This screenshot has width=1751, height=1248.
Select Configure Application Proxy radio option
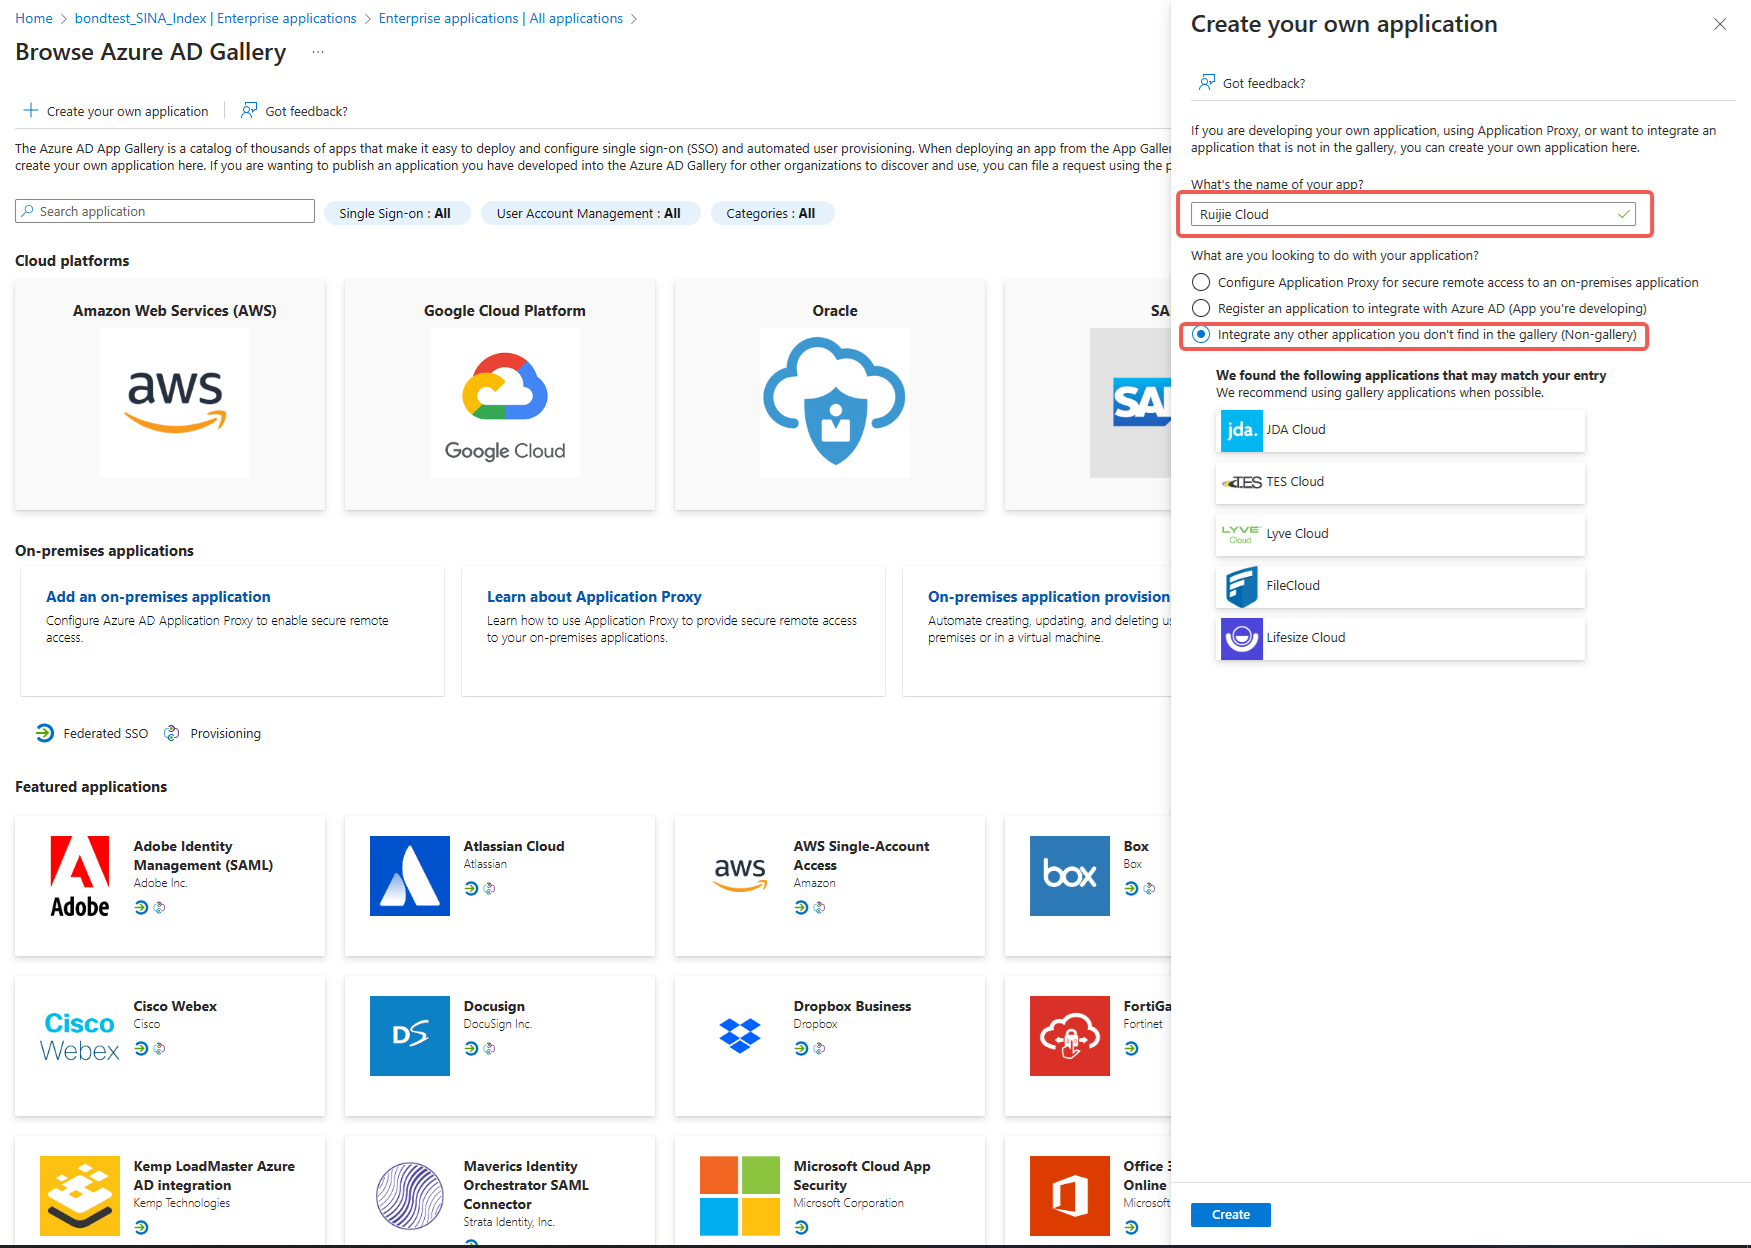click(1201, 283)
